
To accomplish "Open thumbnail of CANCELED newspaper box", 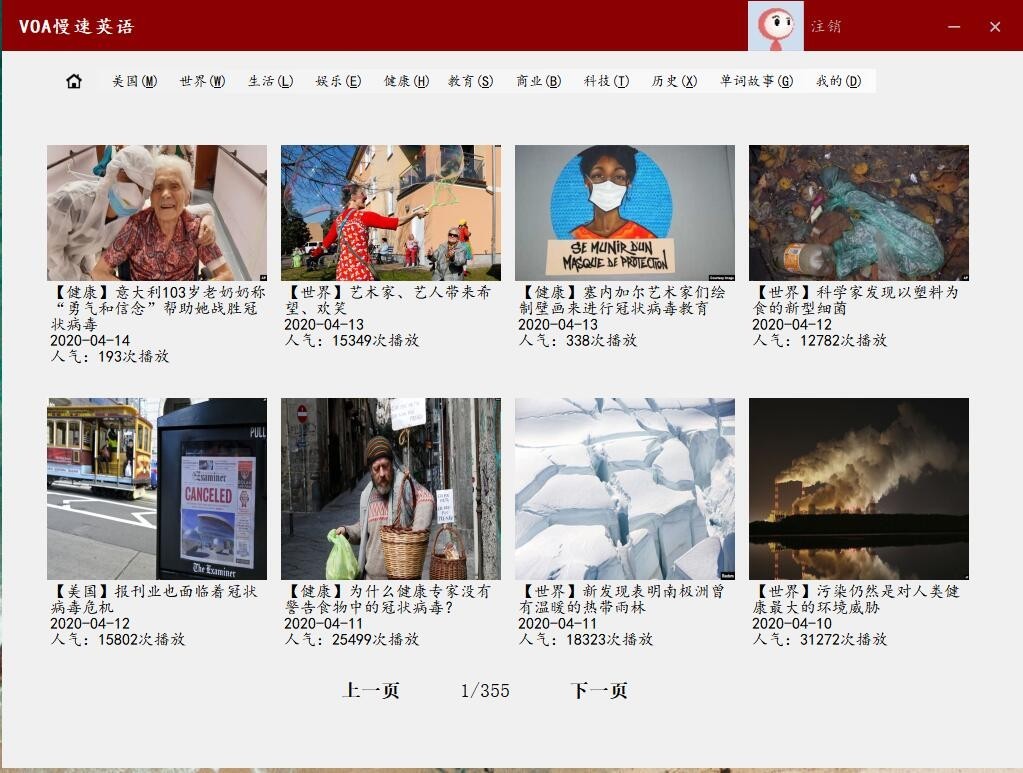I will point(157,489).
